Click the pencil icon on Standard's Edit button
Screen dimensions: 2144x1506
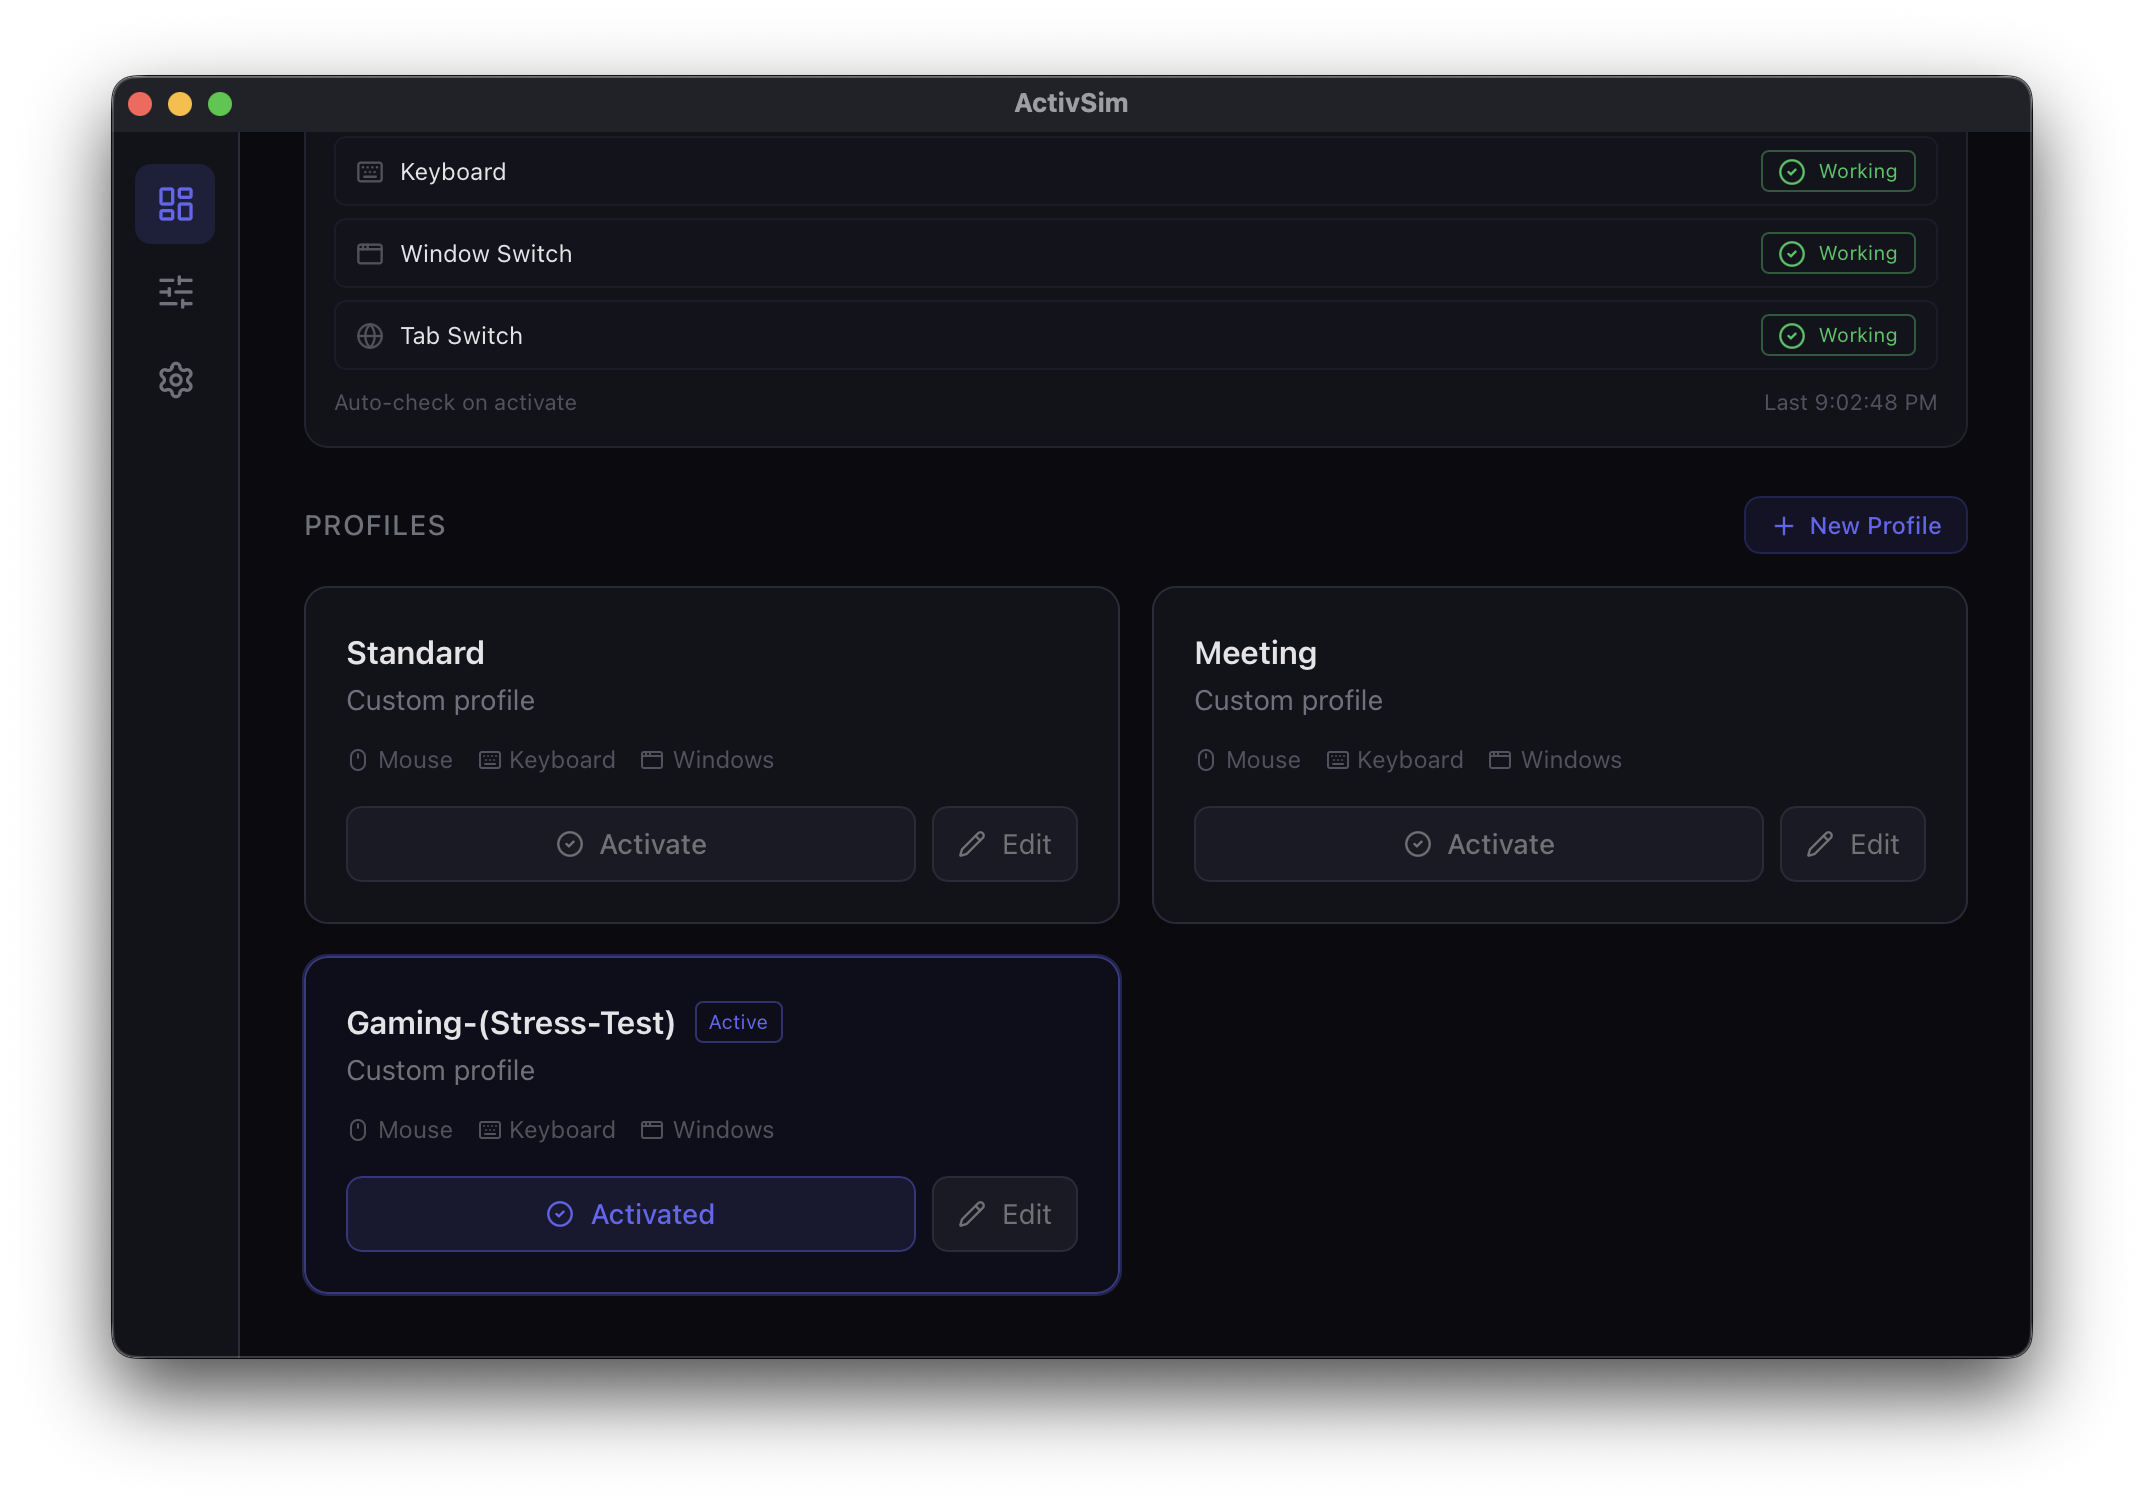click(x=971, y=844)
